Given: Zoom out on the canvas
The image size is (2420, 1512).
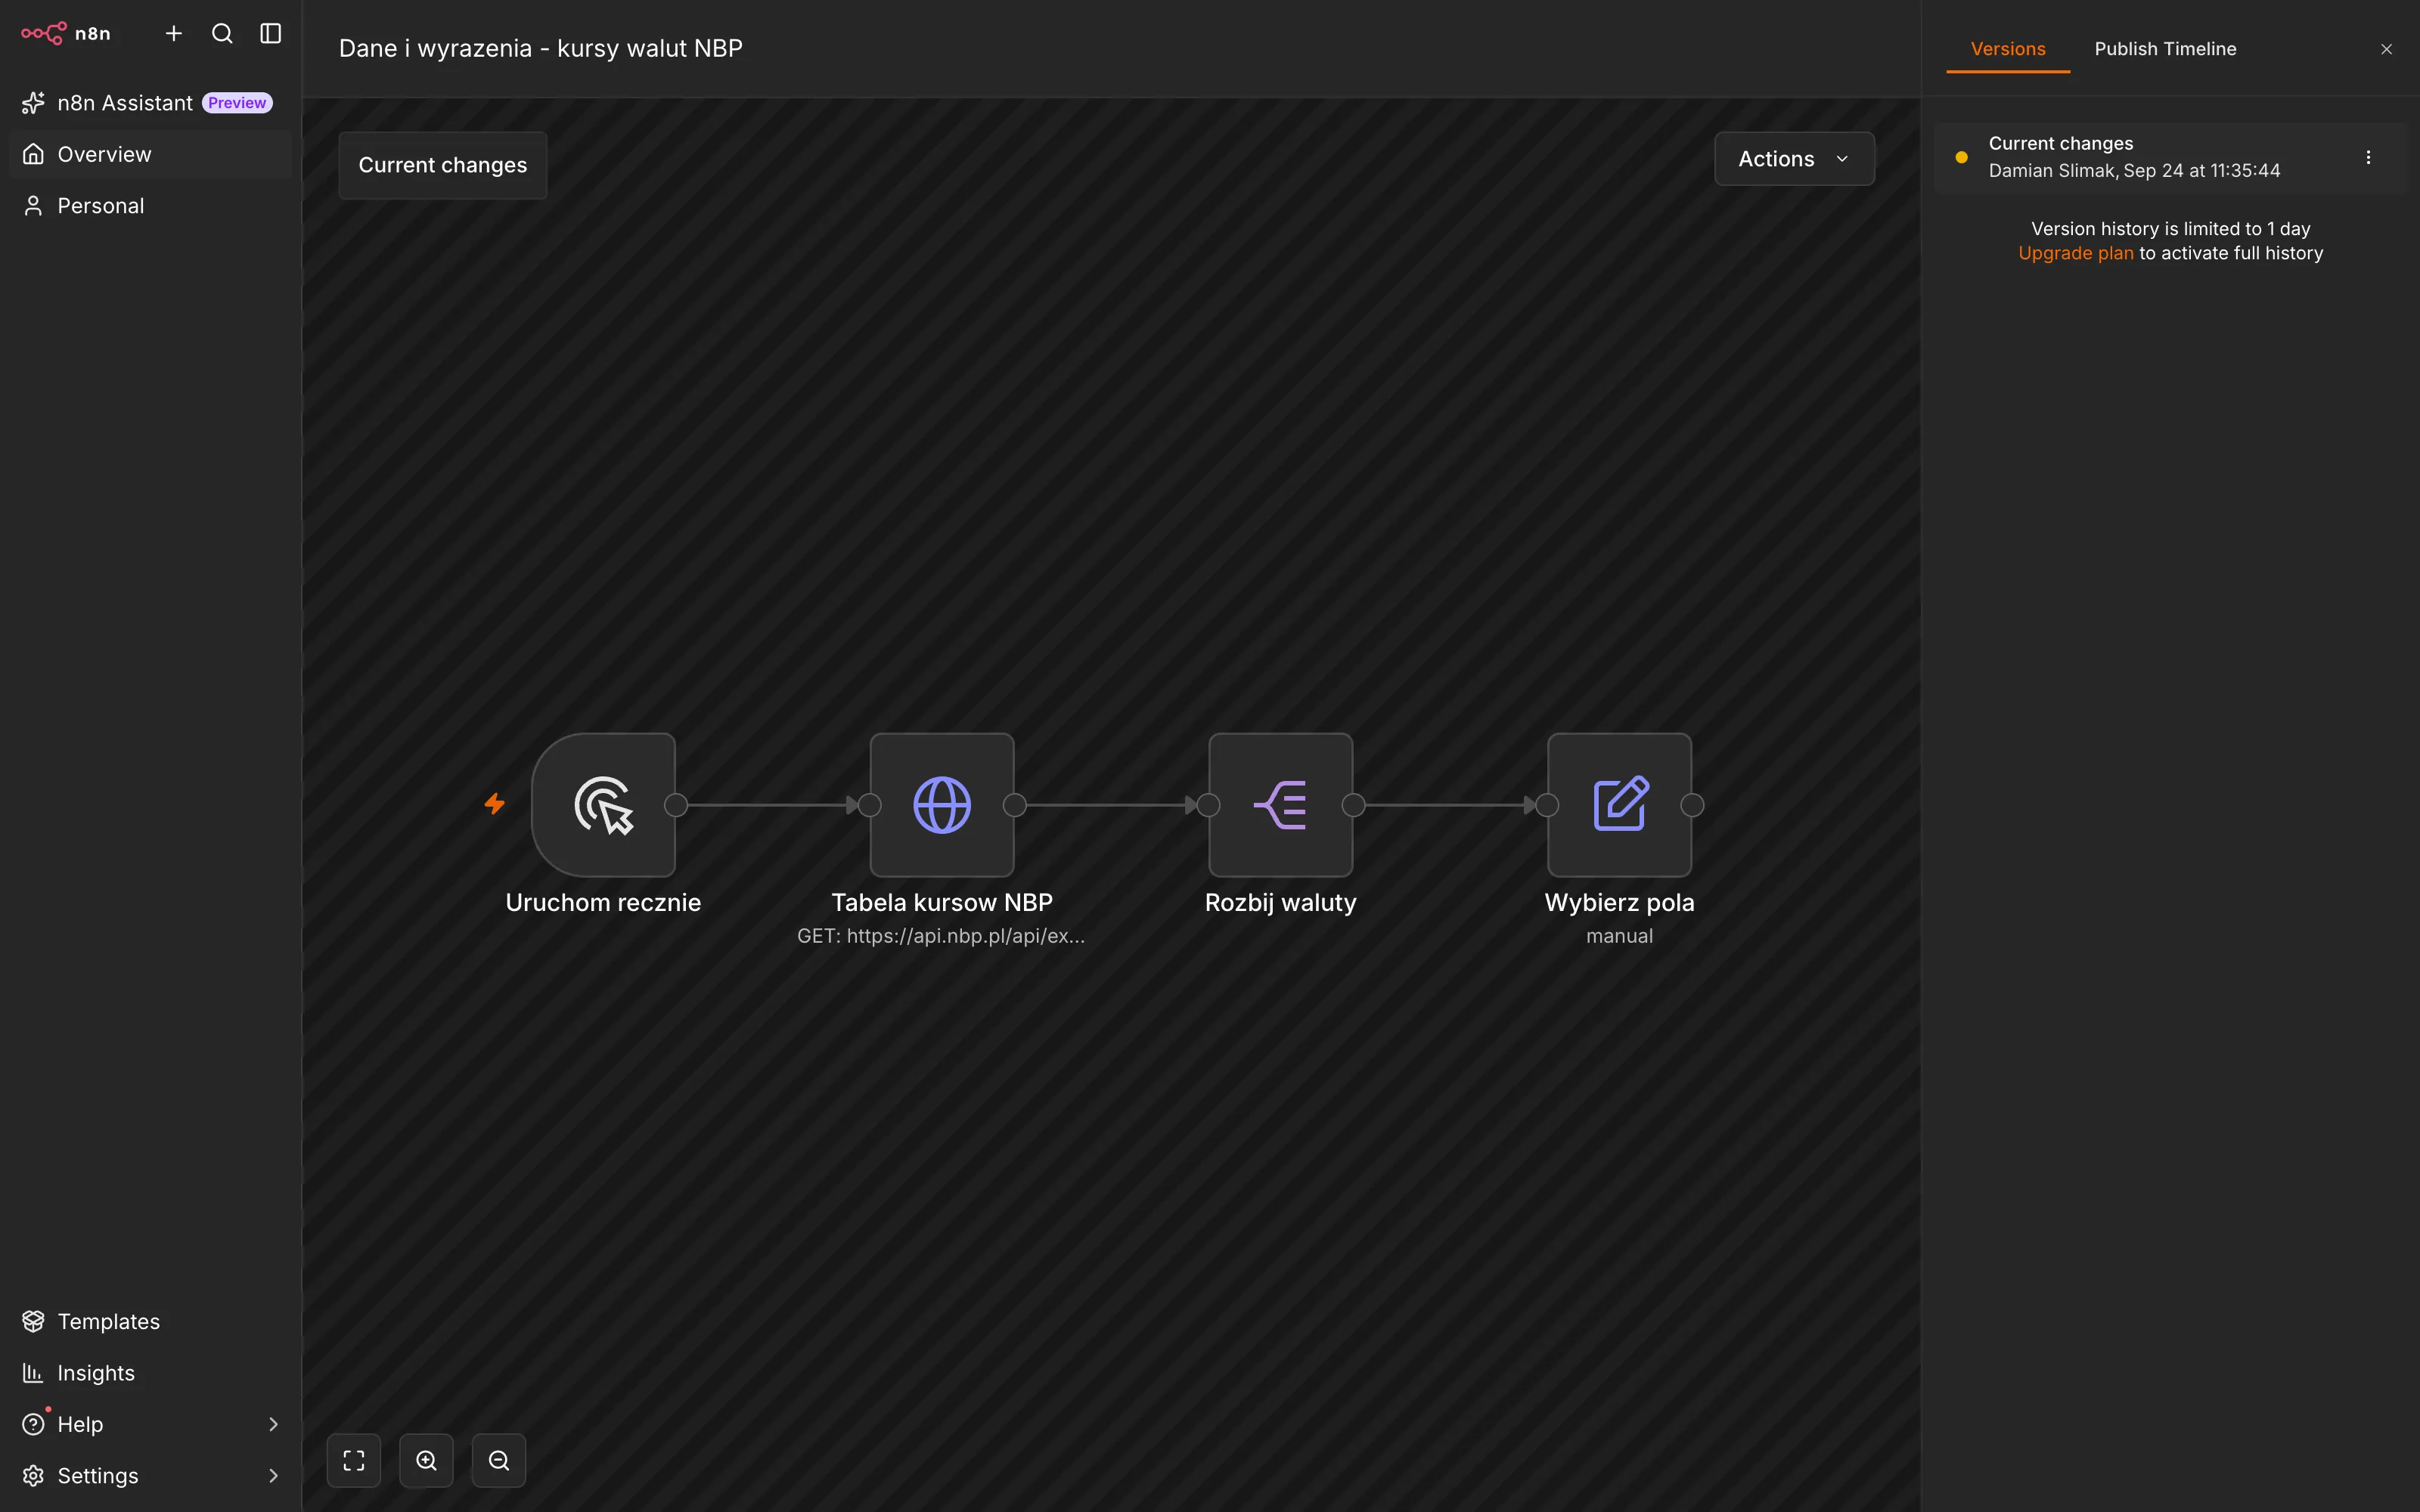Looking at the screenshot, I should tap(499, 1460).
